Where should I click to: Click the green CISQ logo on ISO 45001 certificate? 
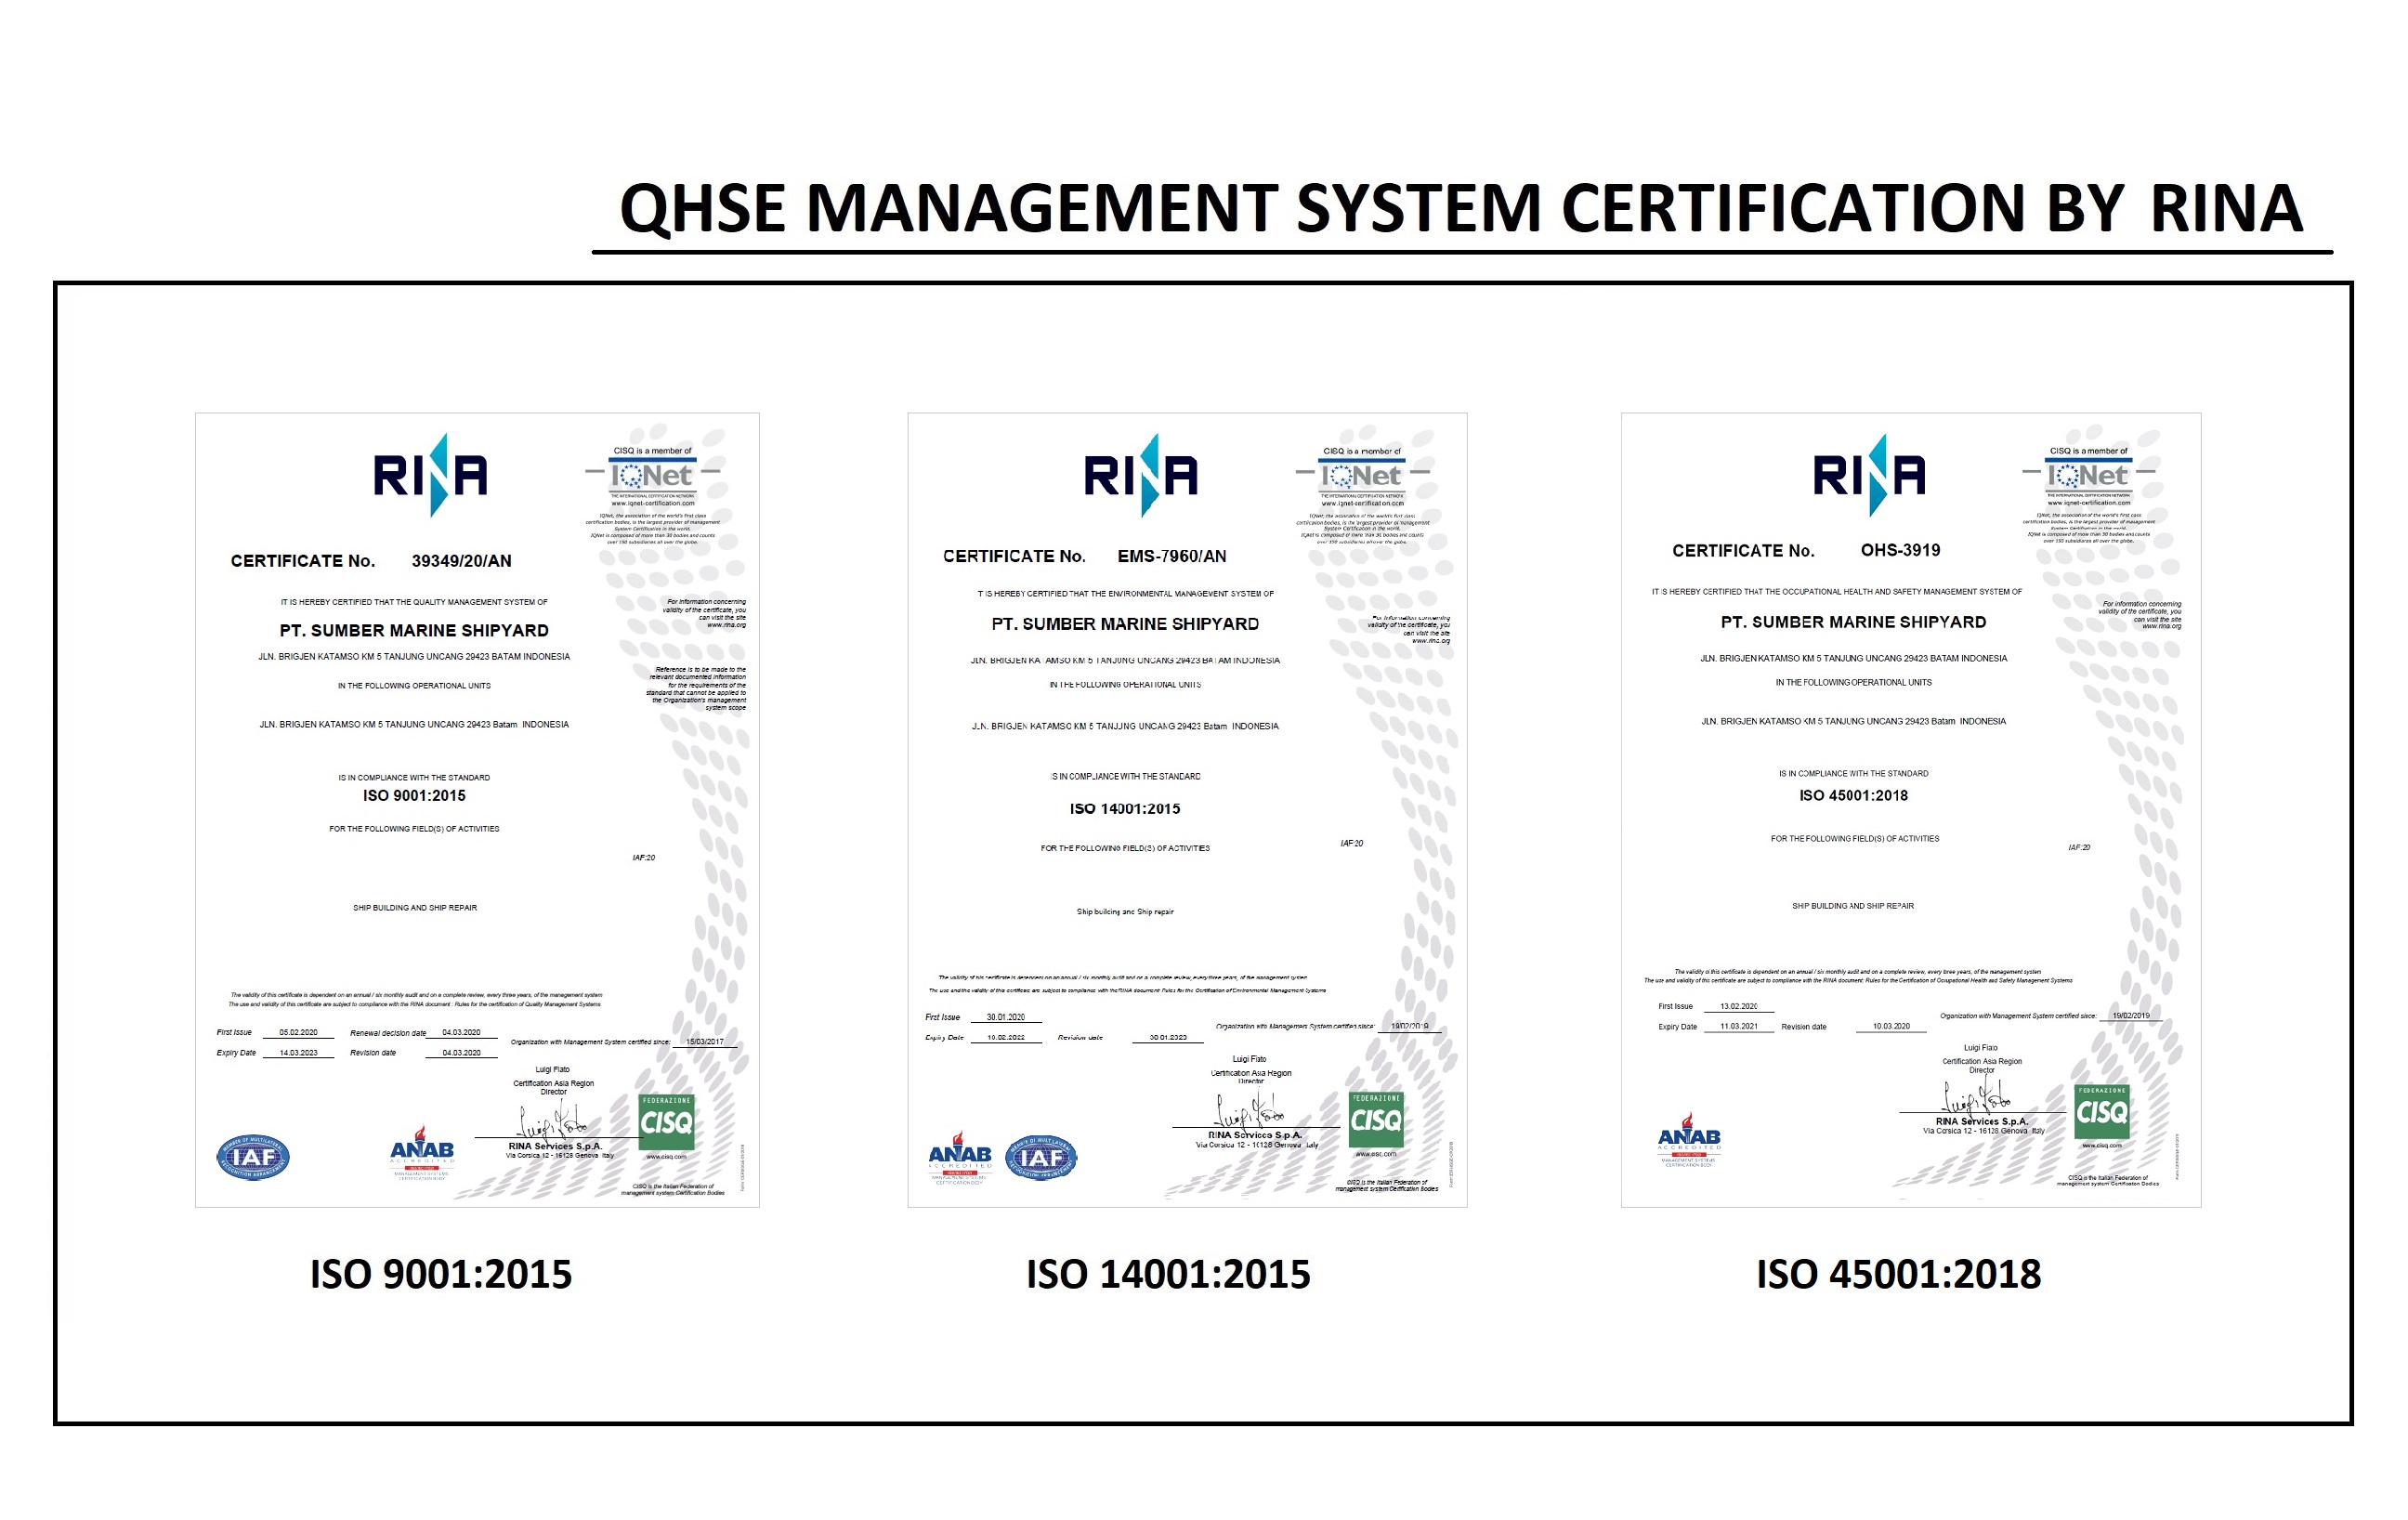coord(2102,1111)
